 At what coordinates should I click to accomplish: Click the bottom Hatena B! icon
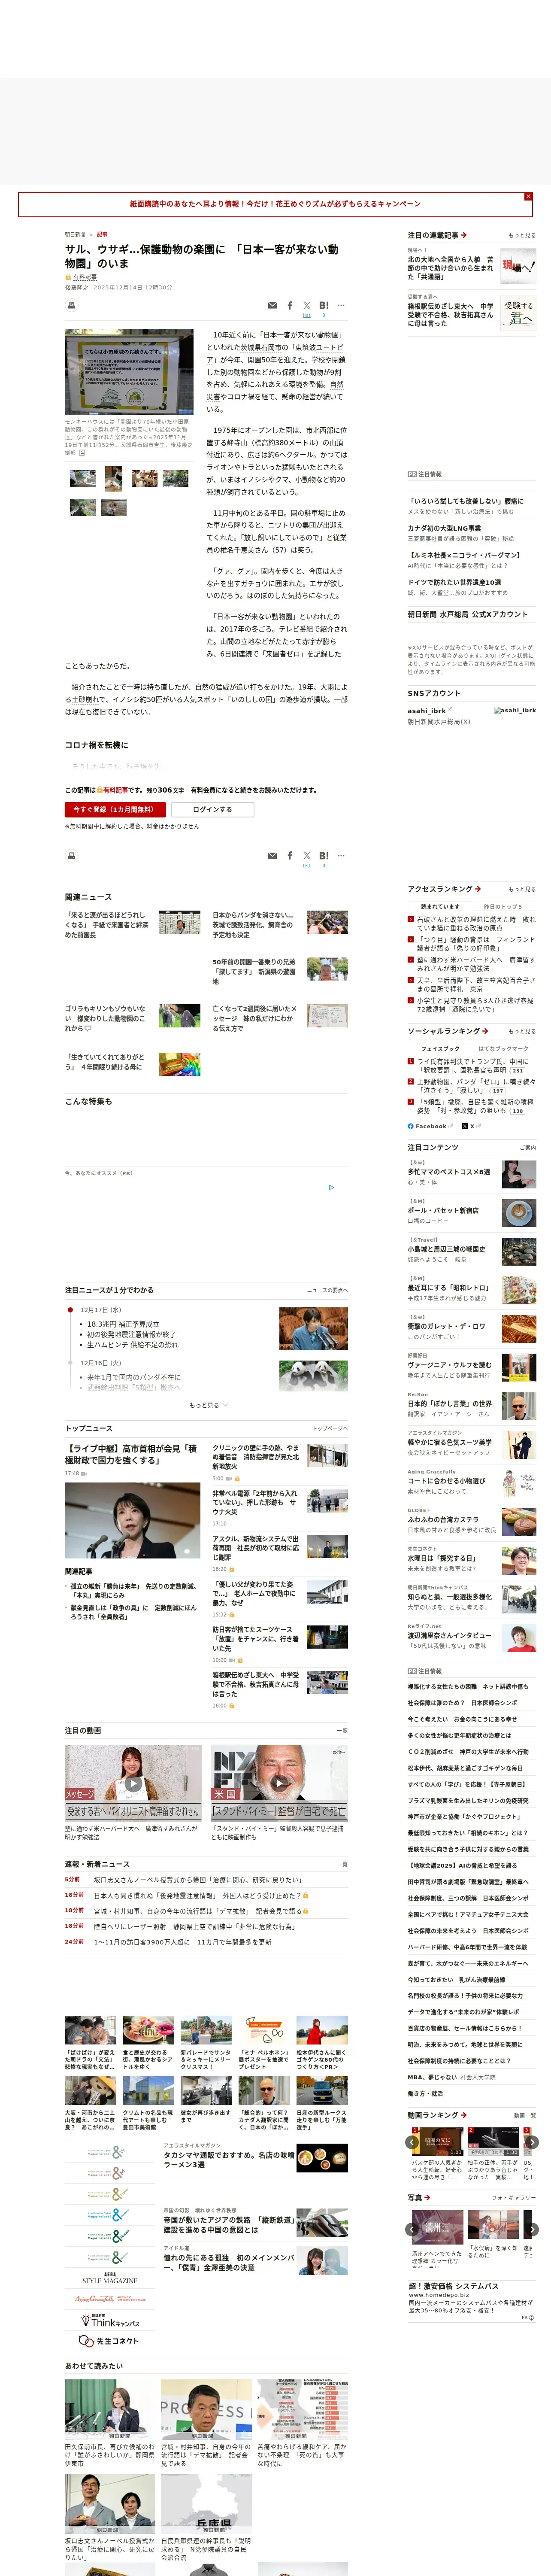point(323,856)
